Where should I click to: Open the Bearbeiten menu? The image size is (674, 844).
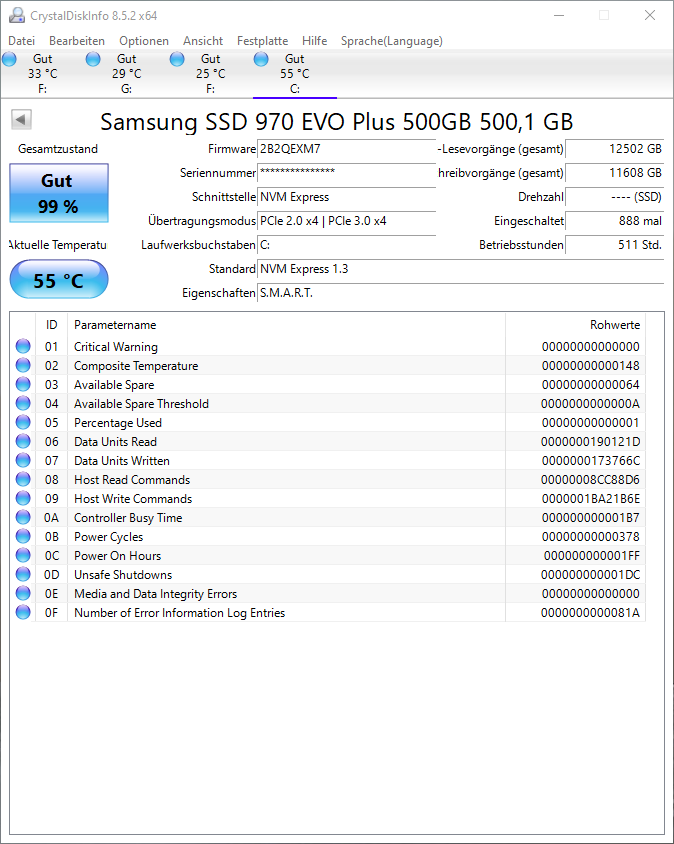tap(77, 41)
